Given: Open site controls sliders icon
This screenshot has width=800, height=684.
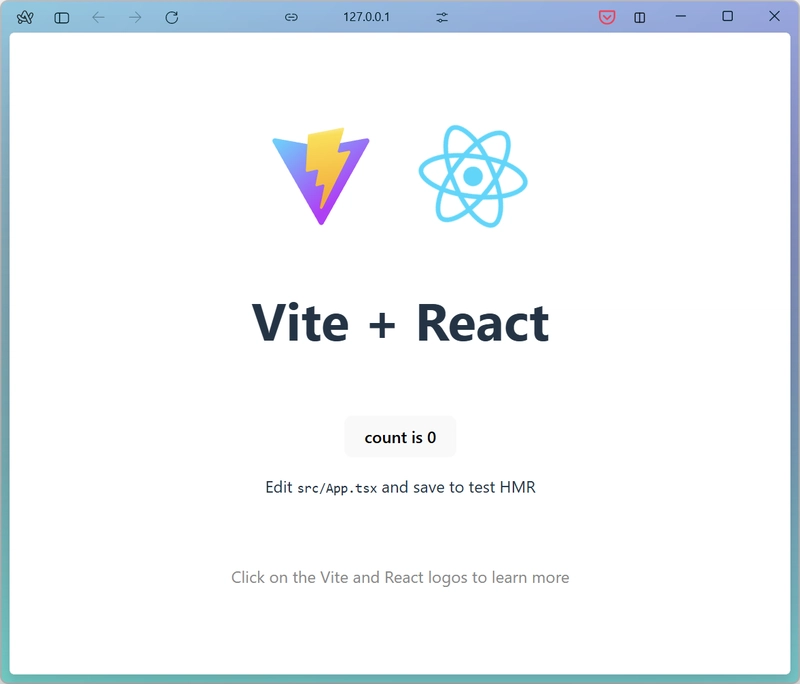Looking at the screenshot, I should [442, 17].
